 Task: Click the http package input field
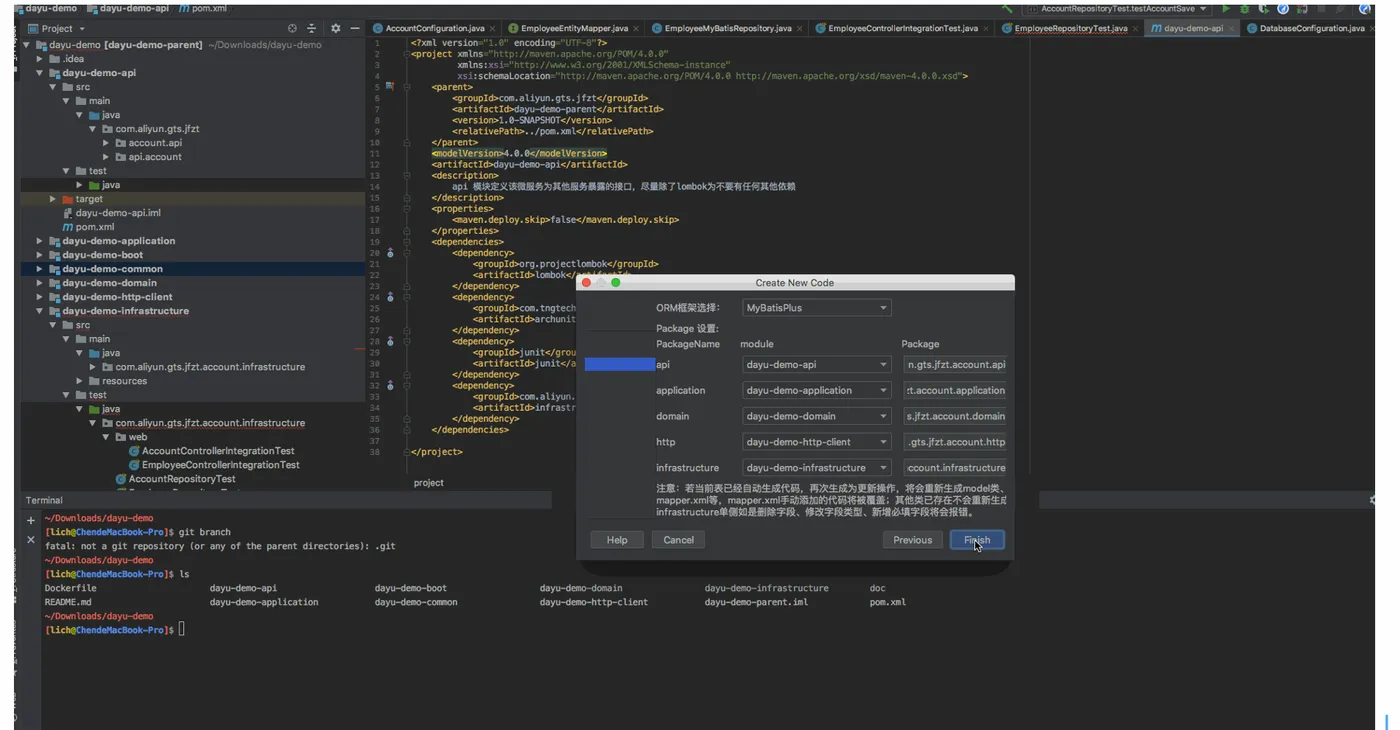pyautogui.click(x=954, y=442)
